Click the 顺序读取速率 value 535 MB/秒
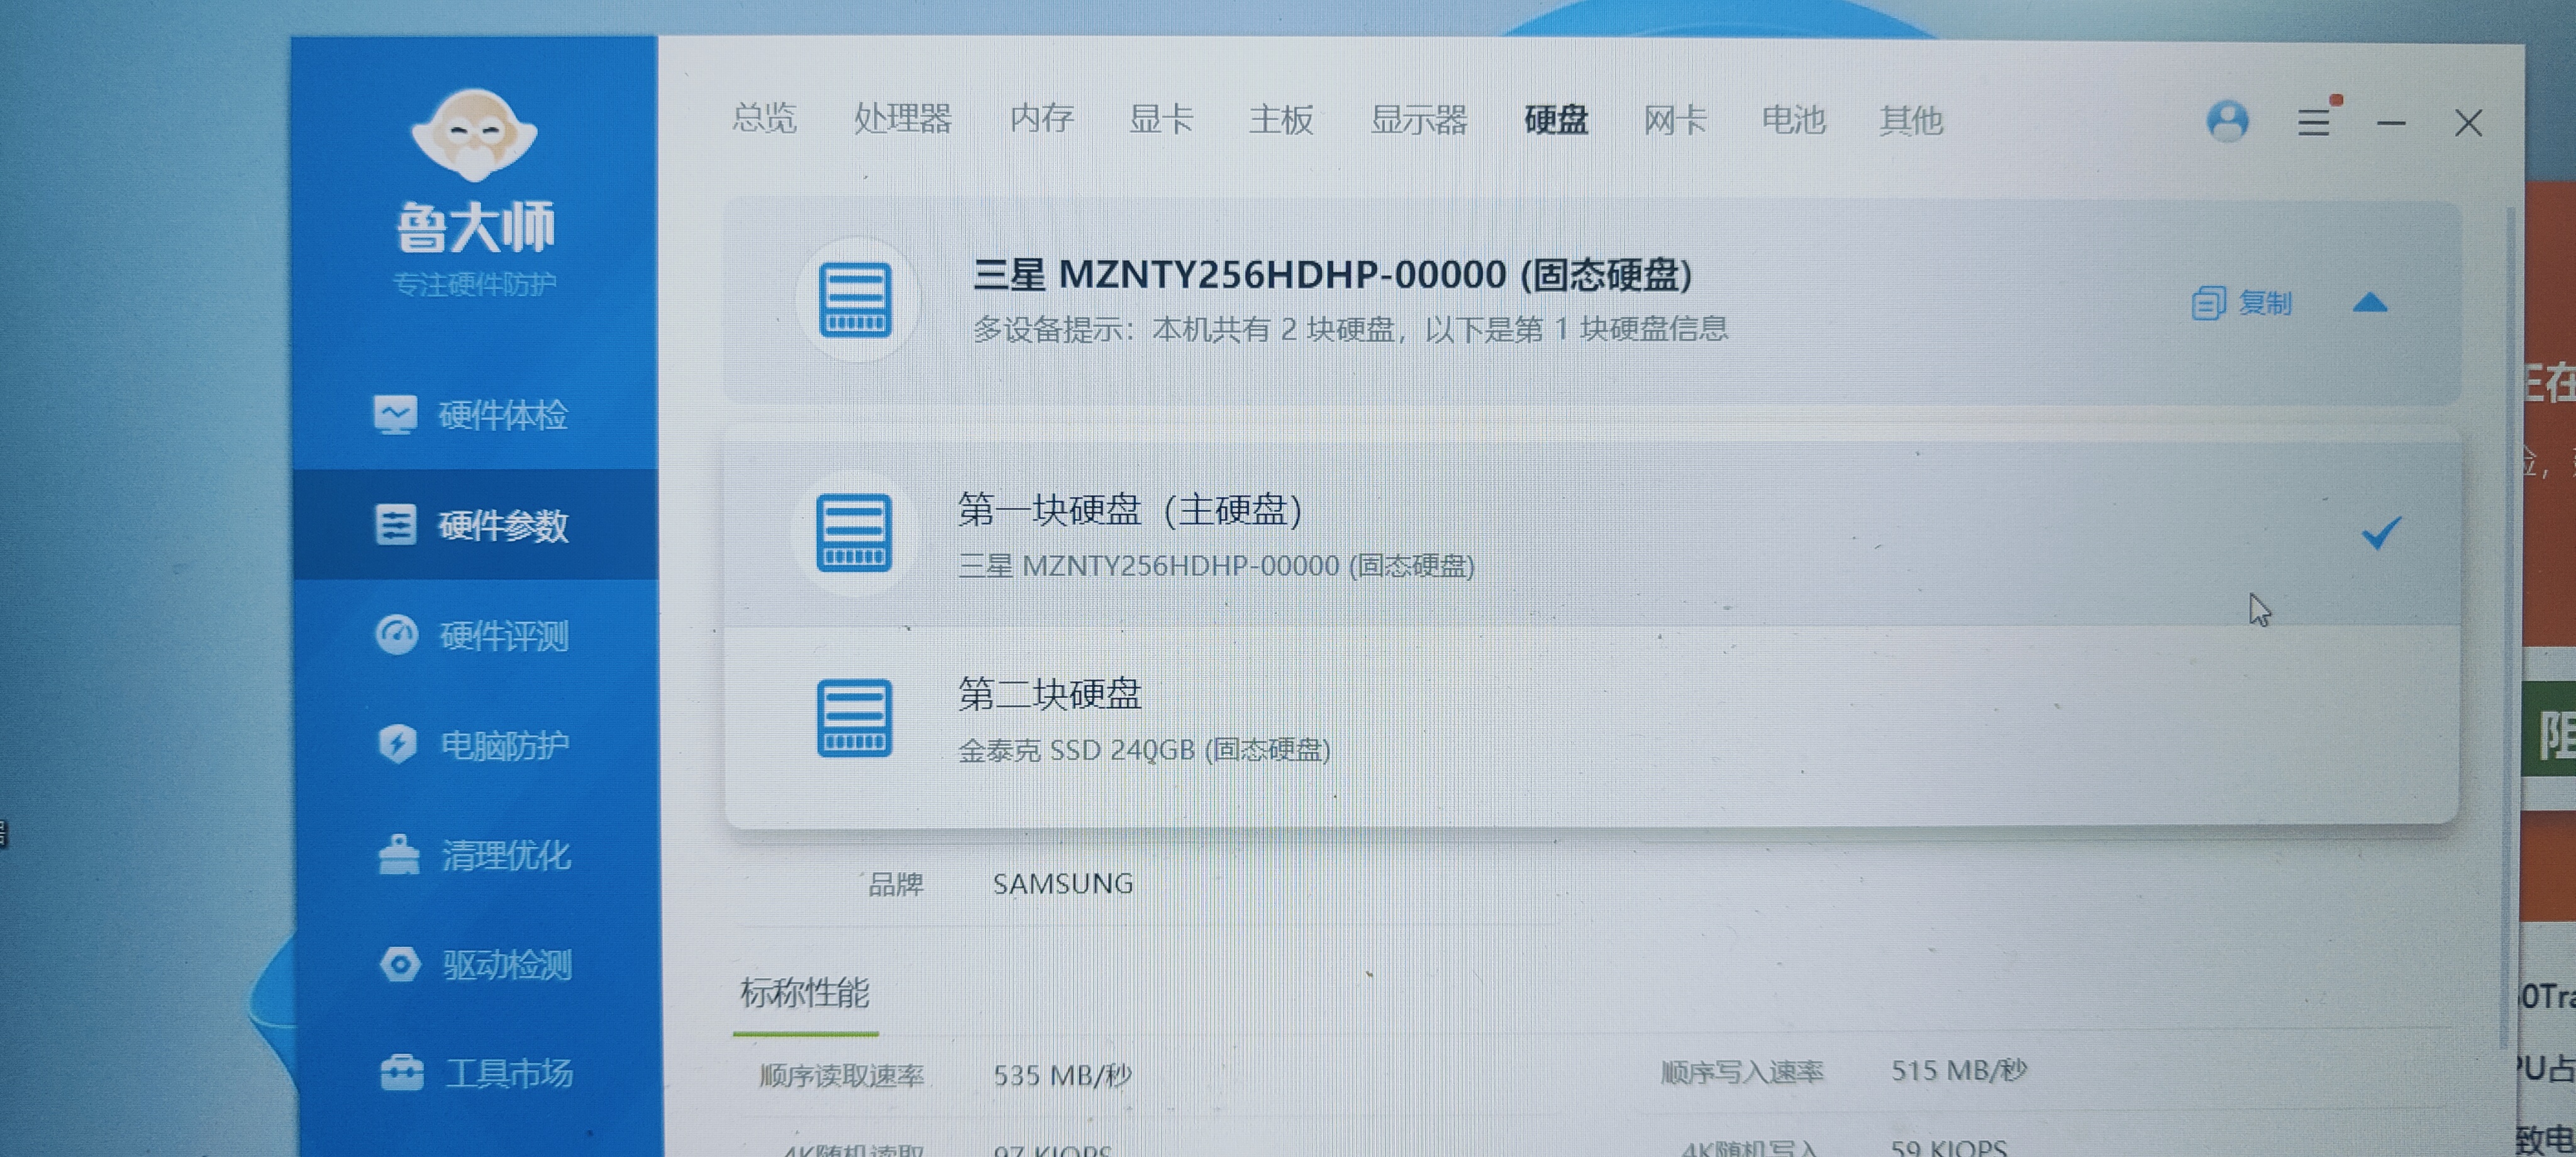 pos(1062,1076)
